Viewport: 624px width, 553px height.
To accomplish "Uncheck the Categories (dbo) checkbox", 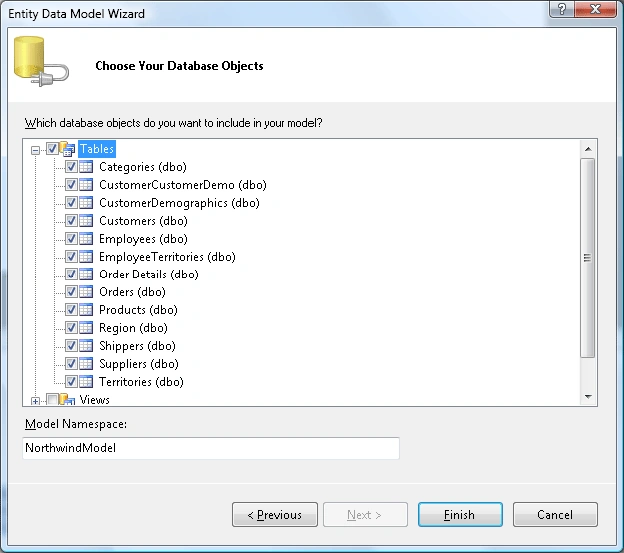I will point(71,167).
